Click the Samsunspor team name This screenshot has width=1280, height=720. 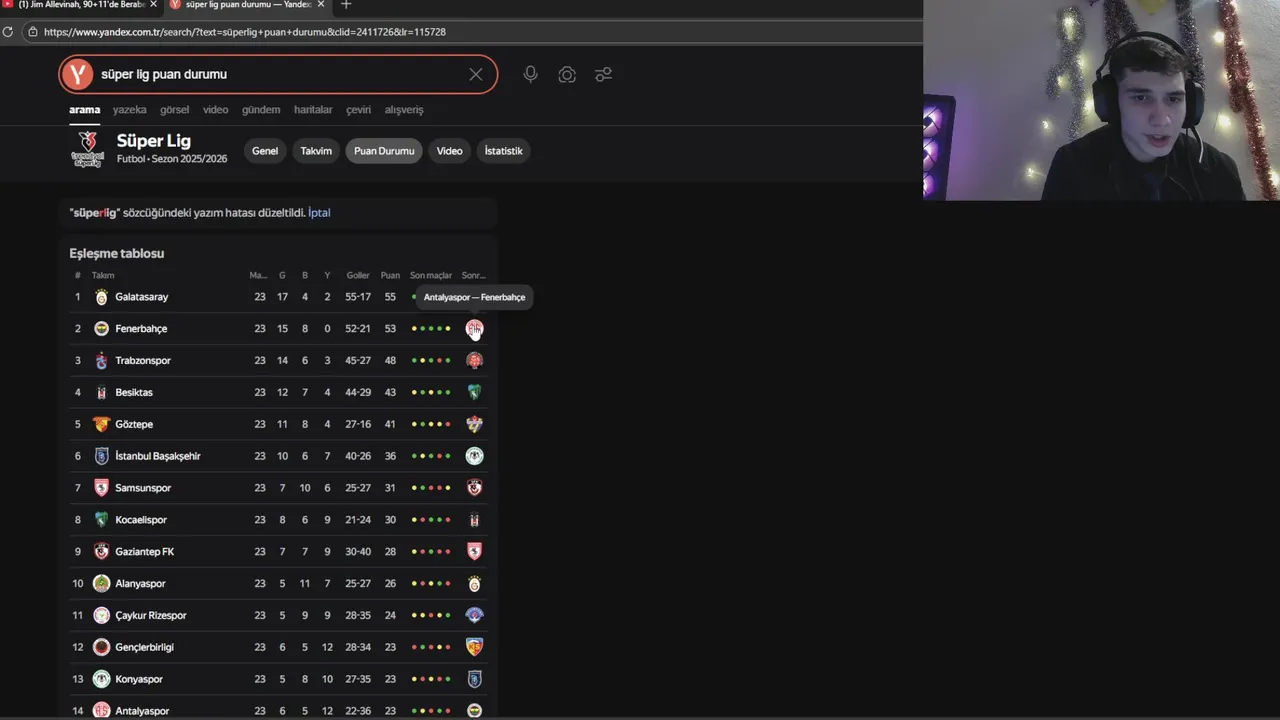click(x=143, y=488)
